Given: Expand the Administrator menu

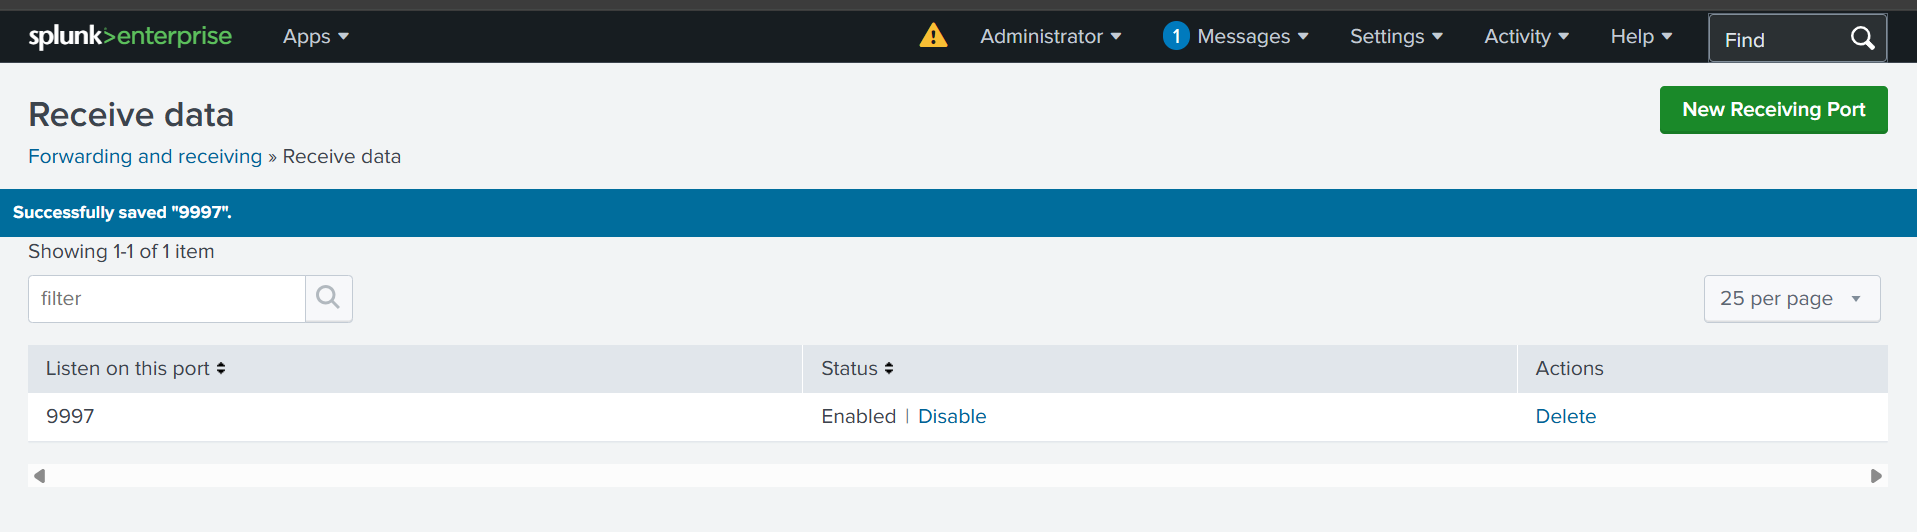Looking at the screenshot, I should click(1050, 37).
